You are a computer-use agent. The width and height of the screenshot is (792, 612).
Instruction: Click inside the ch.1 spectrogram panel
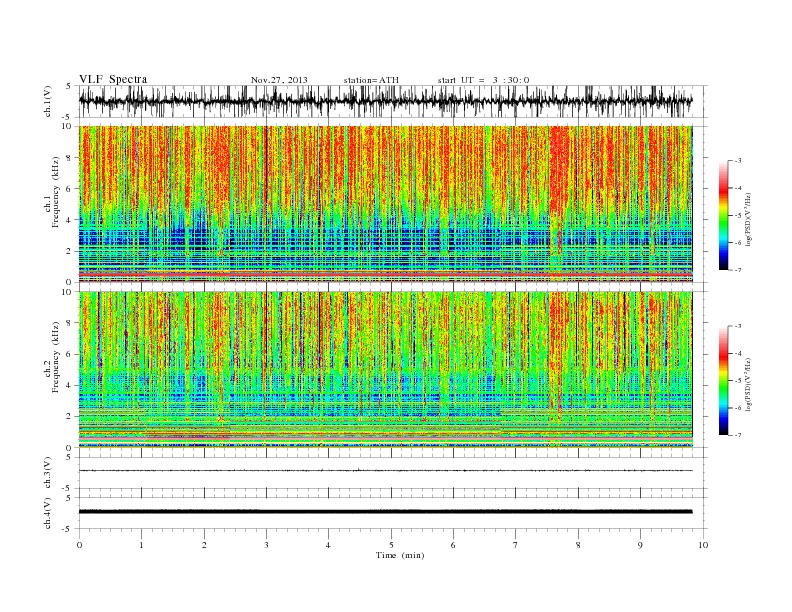coord(386,204)
